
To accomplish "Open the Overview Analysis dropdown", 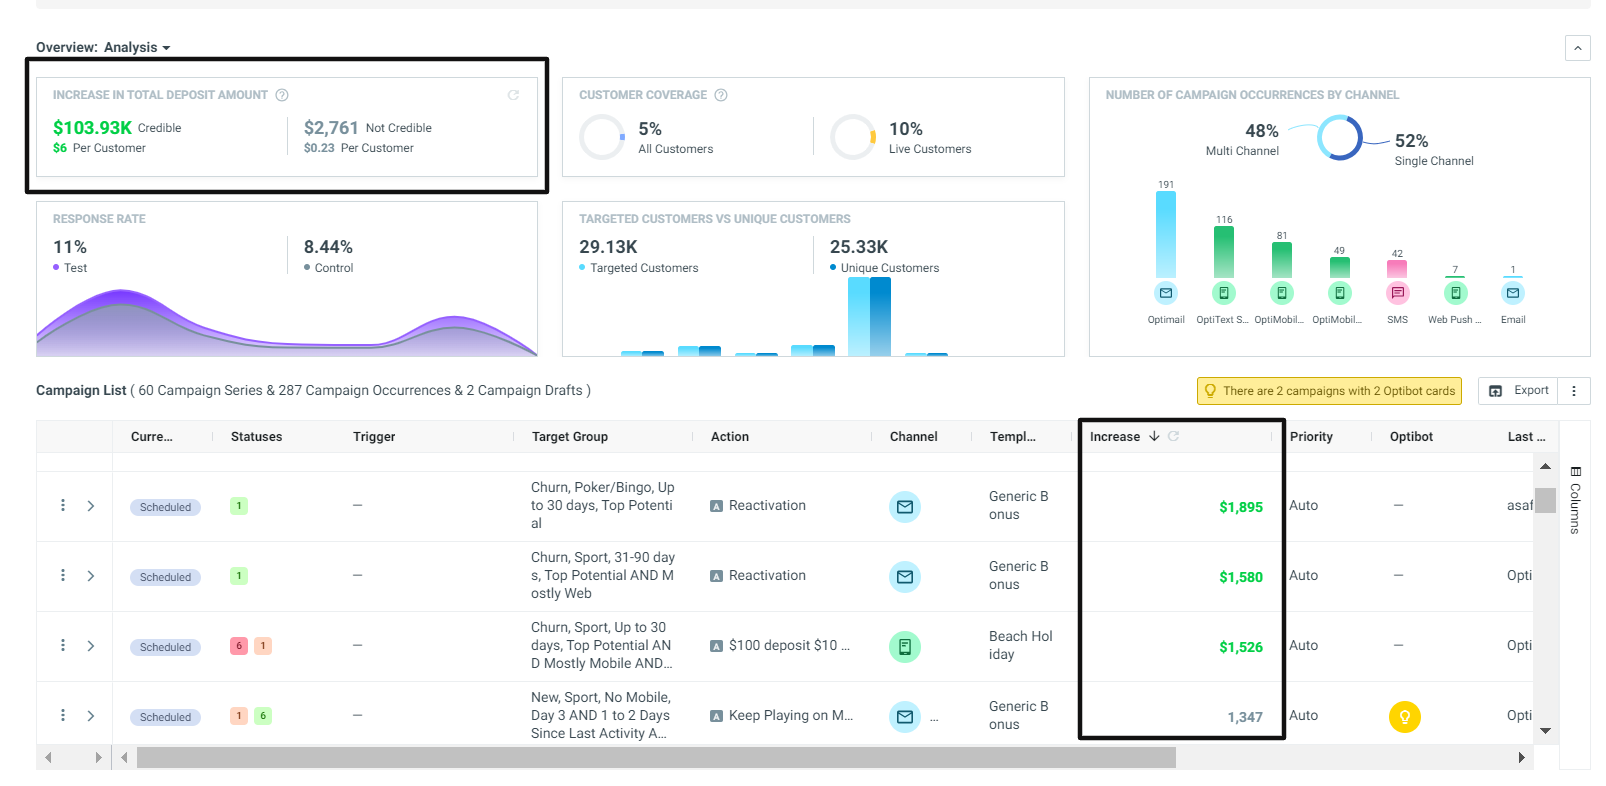I will coord(103,47).
